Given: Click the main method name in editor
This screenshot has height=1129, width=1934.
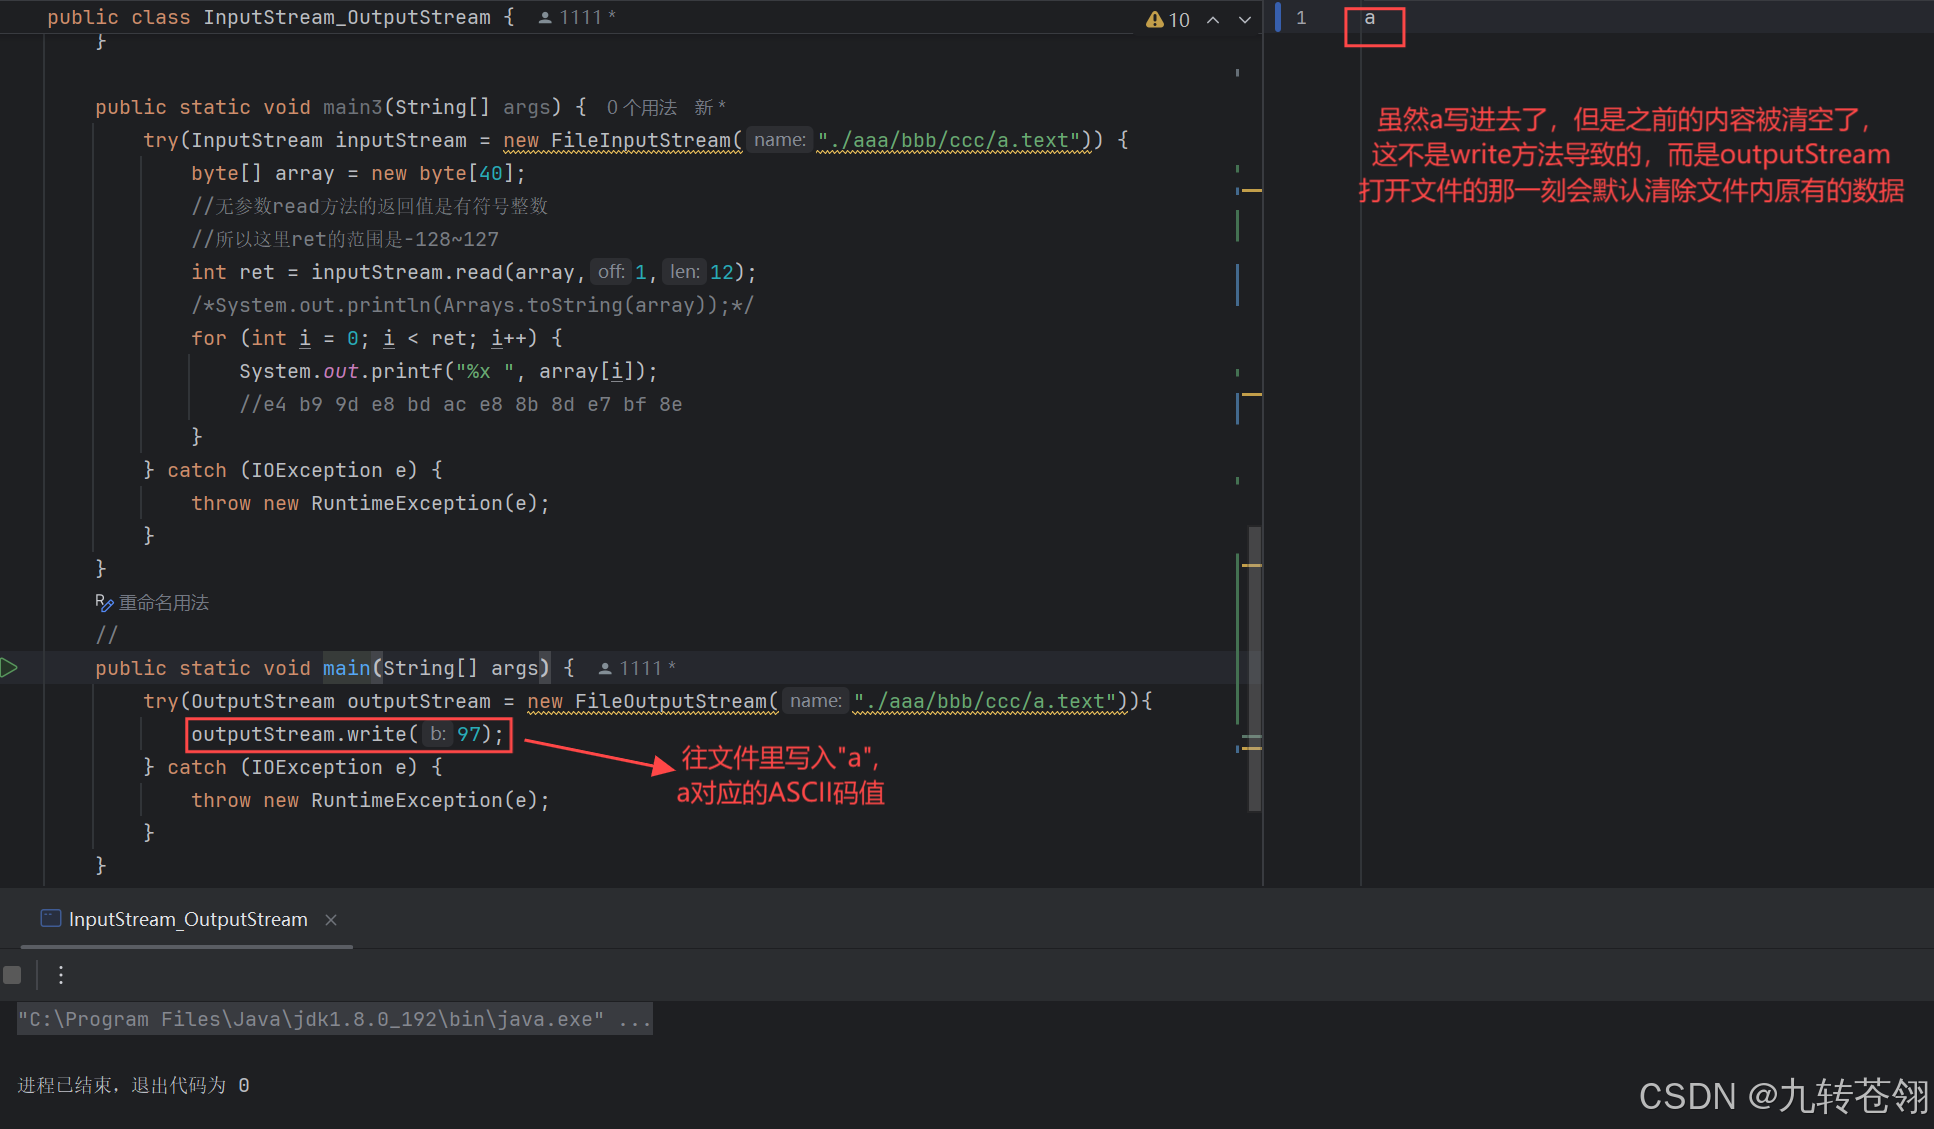Looking at the screenshot, I should [x=346, y=668].
